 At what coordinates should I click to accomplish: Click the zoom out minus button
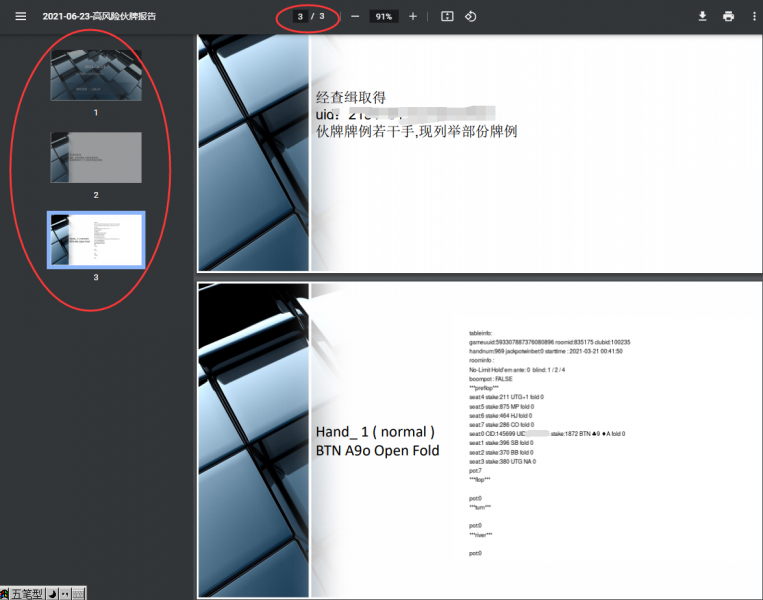(x=354, y=16)
